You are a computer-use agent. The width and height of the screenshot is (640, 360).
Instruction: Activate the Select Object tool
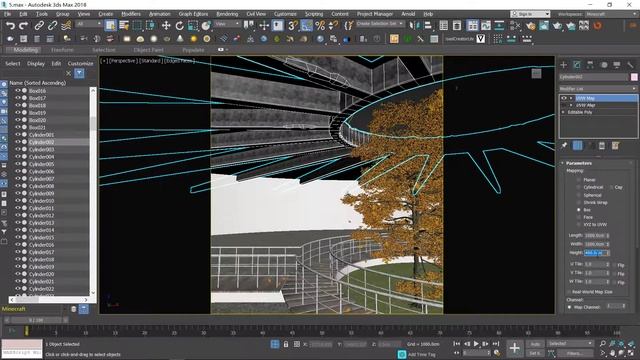tap(111, 26)
